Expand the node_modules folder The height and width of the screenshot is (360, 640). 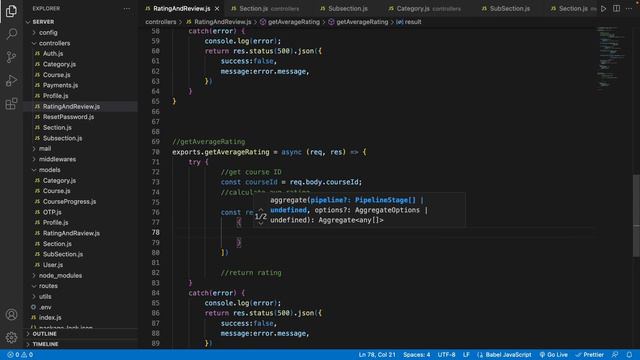[x=80, y=276]
